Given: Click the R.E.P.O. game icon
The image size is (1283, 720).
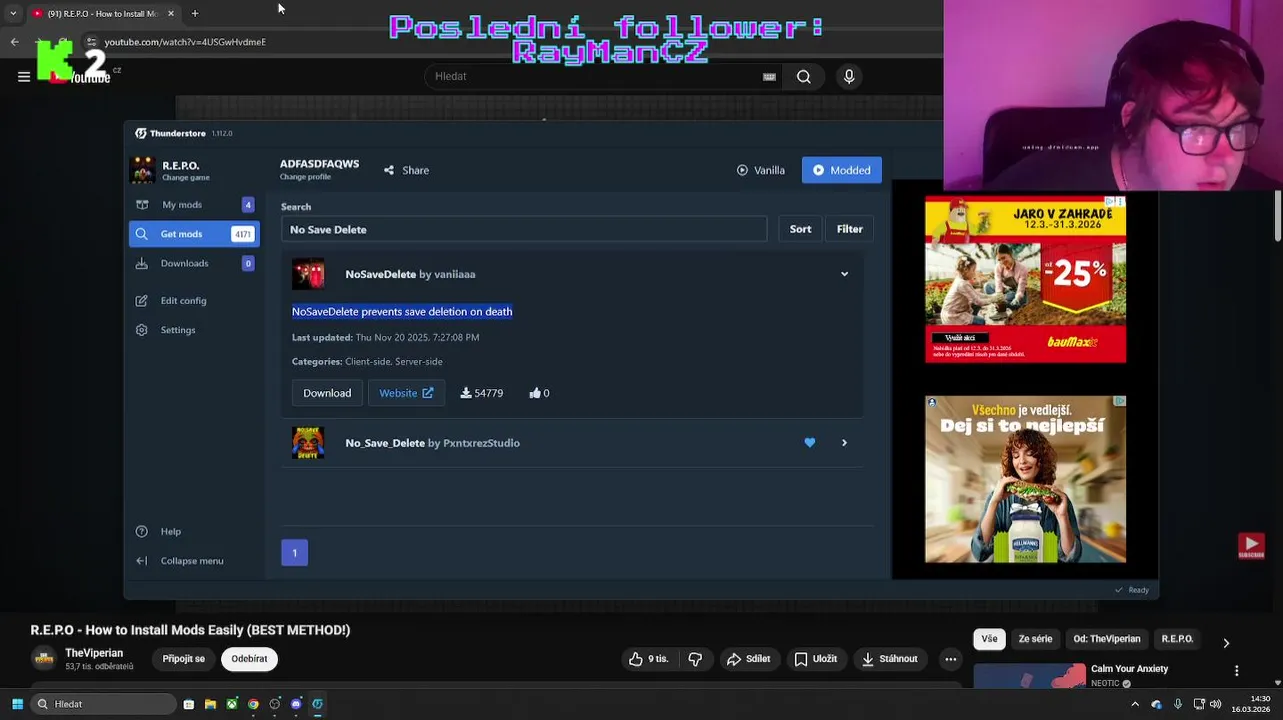Looking at the screenshot, I should pos(142,170).
